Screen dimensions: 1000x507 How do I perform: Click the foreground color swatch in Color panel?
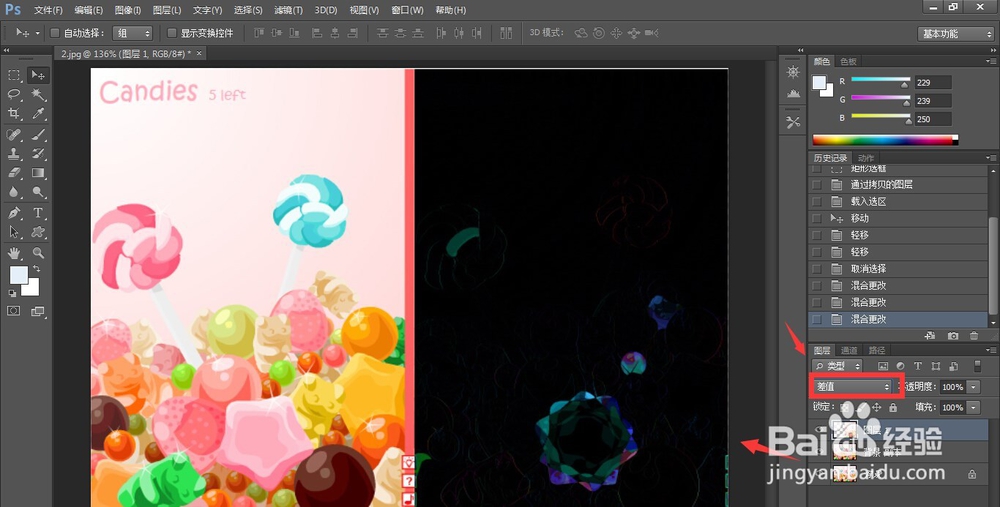819,83
